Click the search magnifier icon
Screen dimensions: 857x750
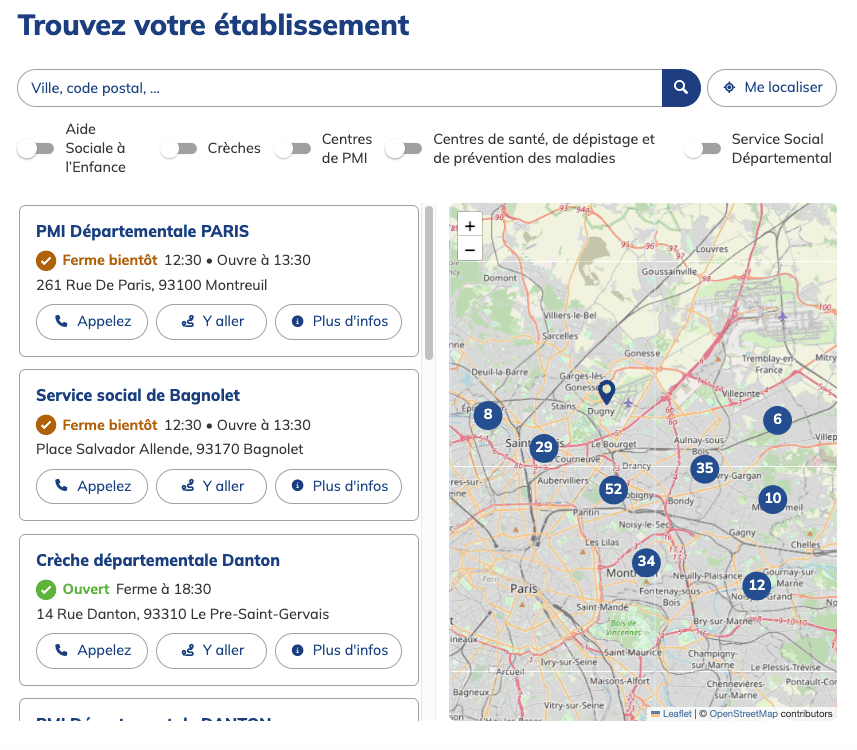tap(681, 88)
